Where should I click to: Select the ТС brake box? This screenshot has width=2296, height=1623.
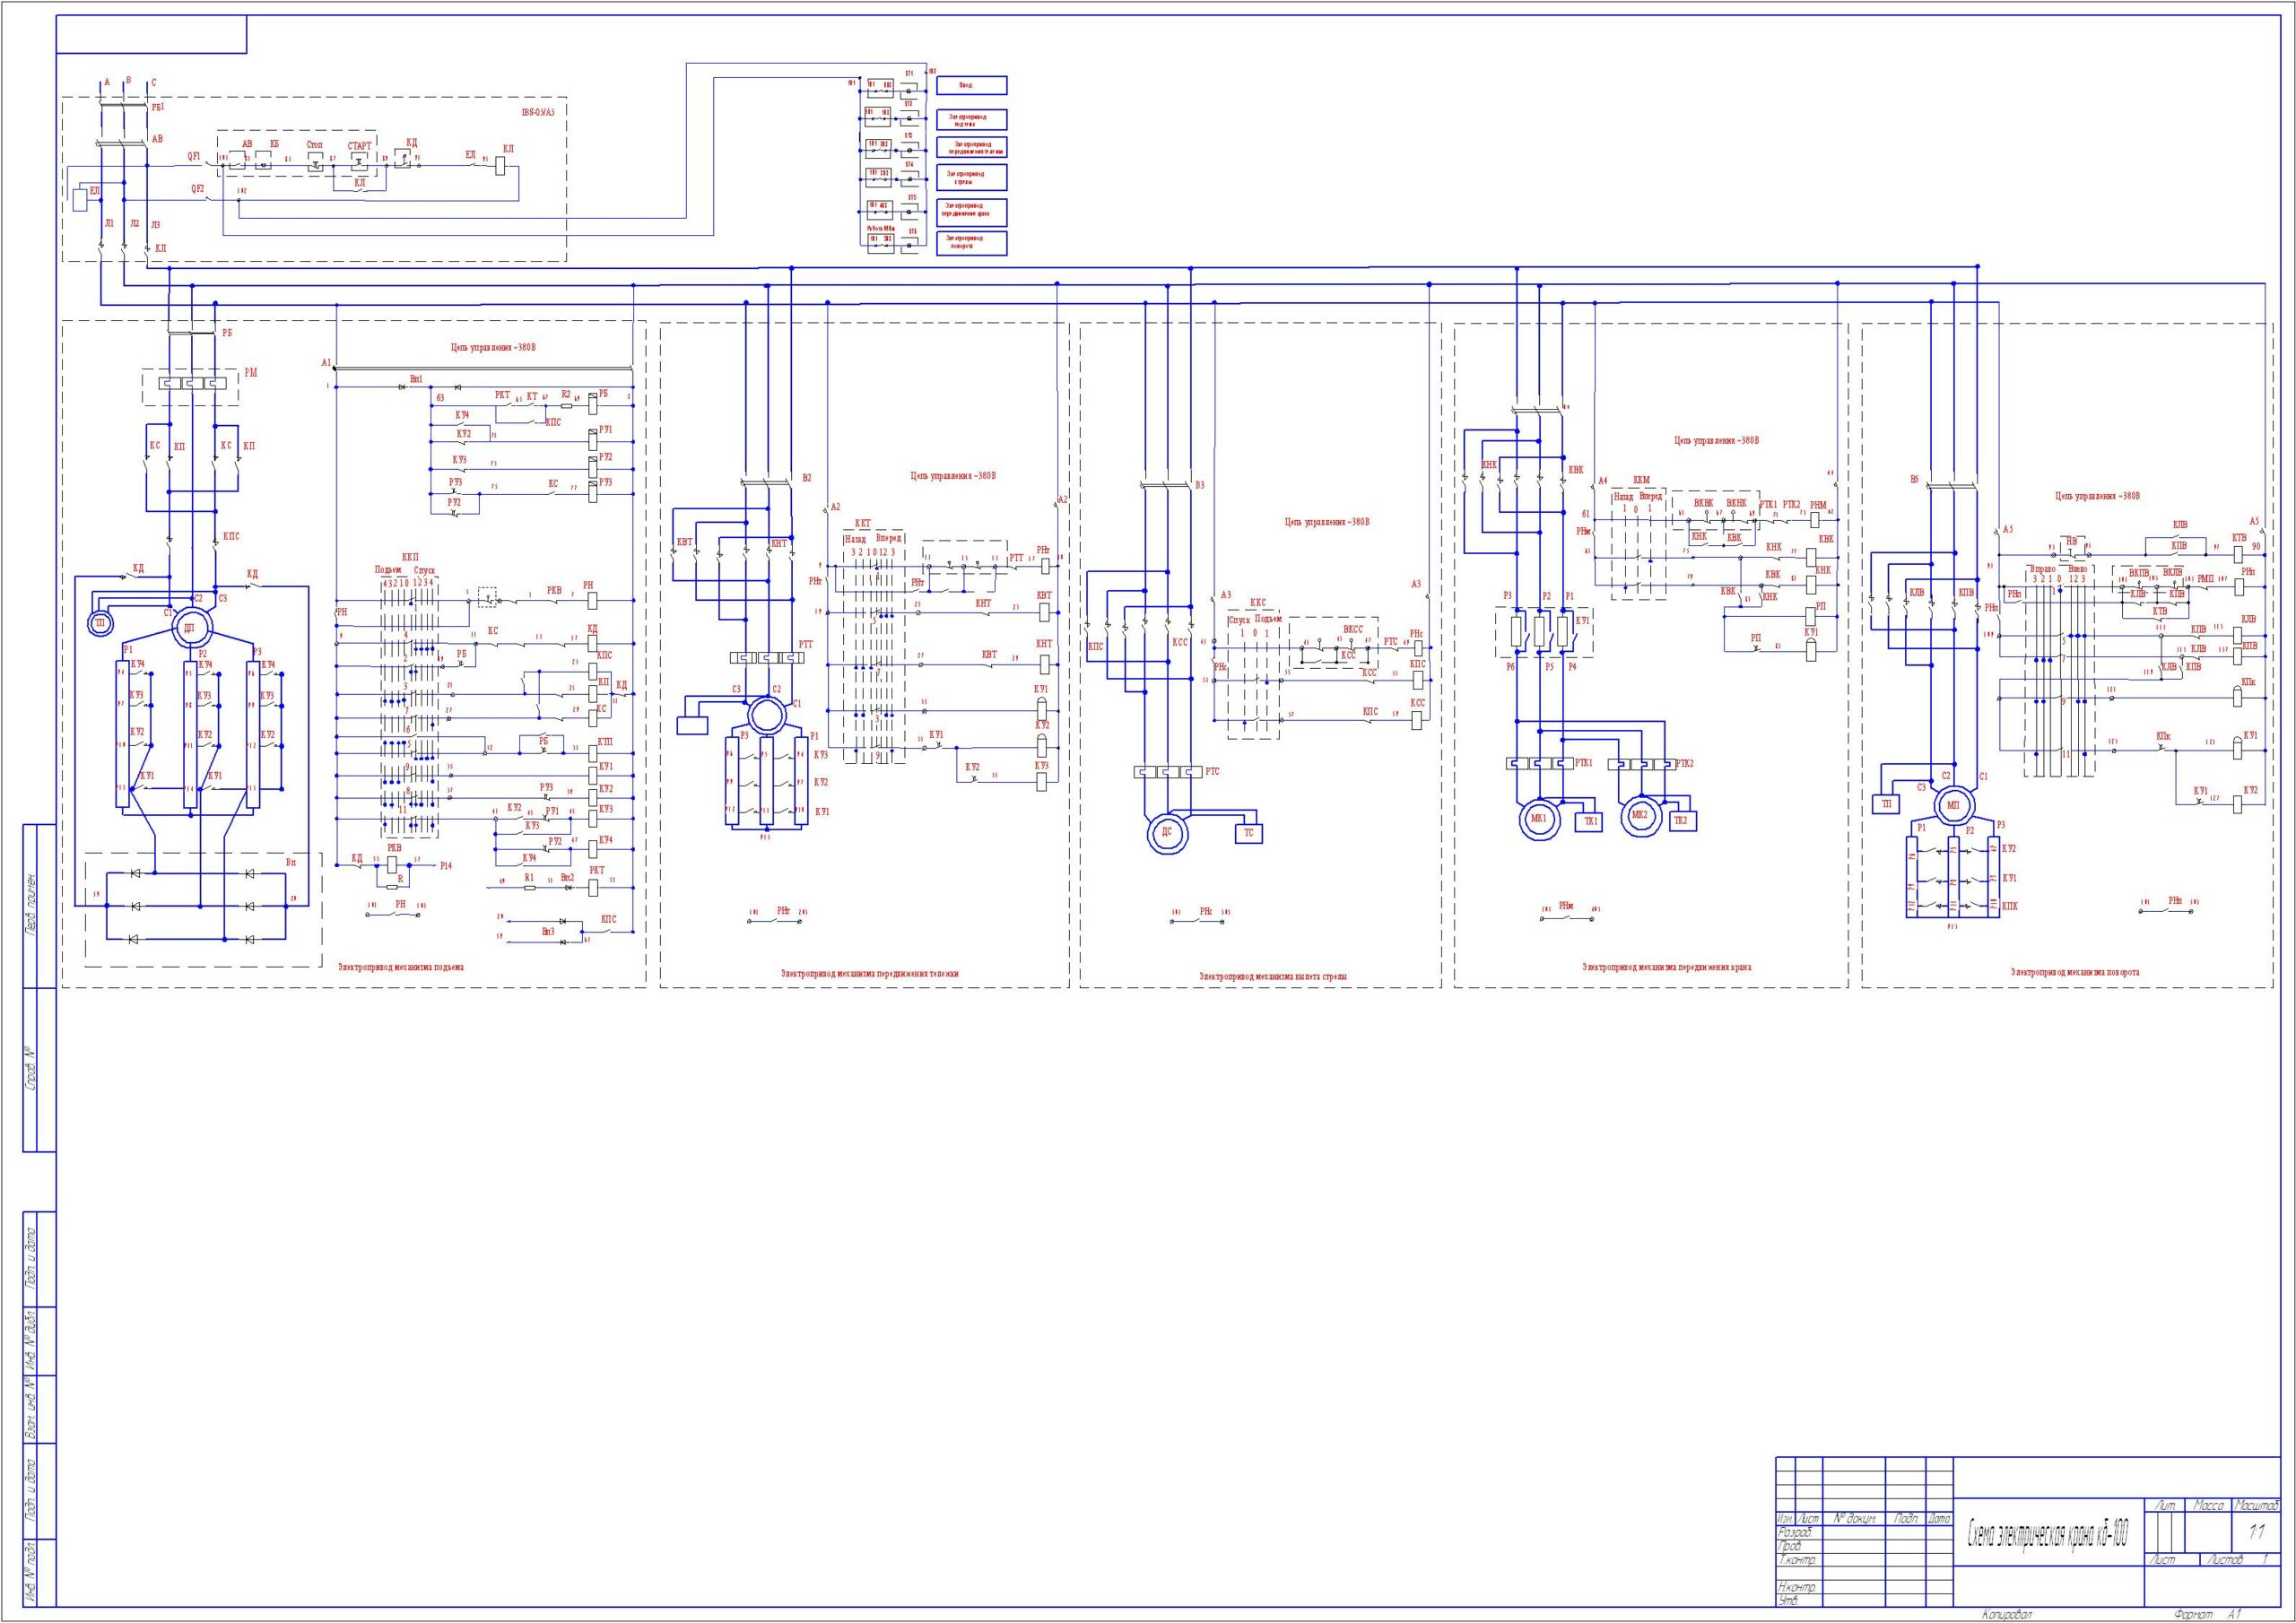[x=1248, y=833]
